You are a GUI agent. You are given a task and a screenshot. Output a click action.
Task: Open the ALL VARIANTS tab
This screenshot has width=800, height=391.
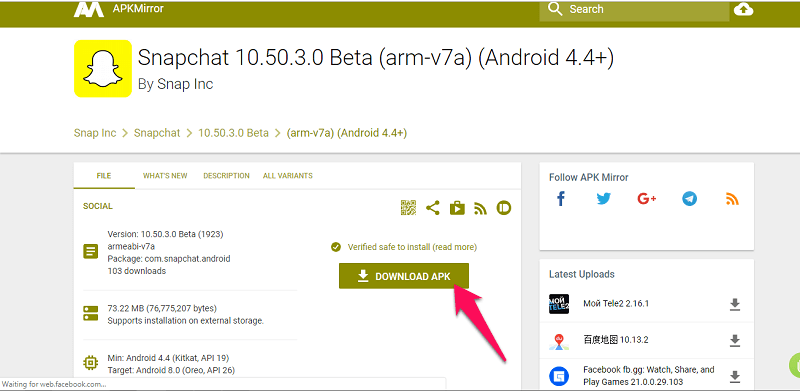288,176
